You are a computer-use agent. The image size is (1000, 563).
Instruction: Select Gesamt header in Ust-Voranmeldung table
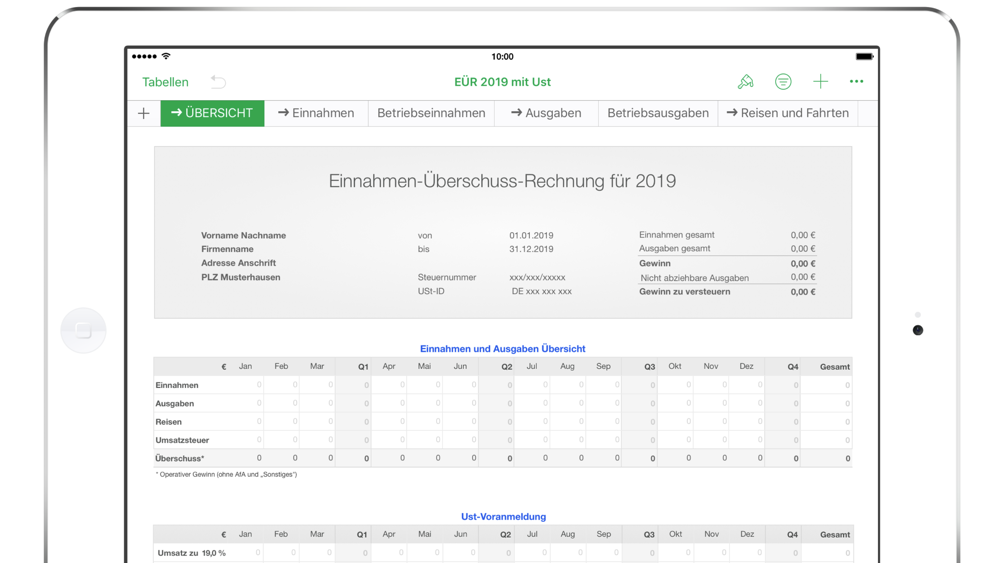pos(835,534)
